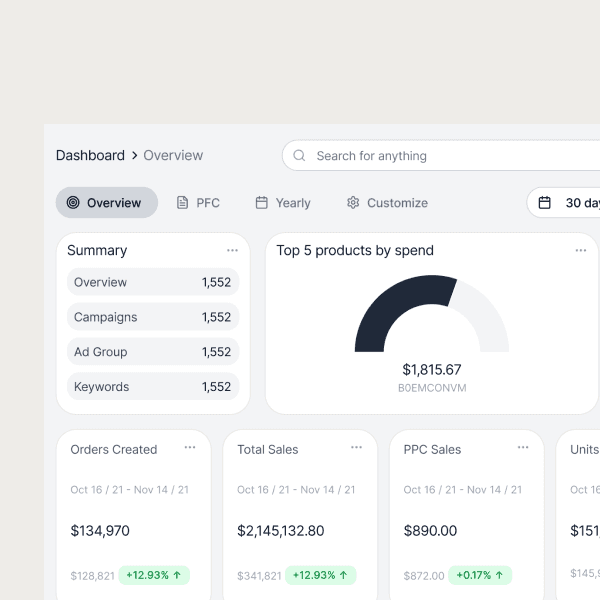Click the calendar icon beside Yearly
600x600 pixels.
coord(262,202)
